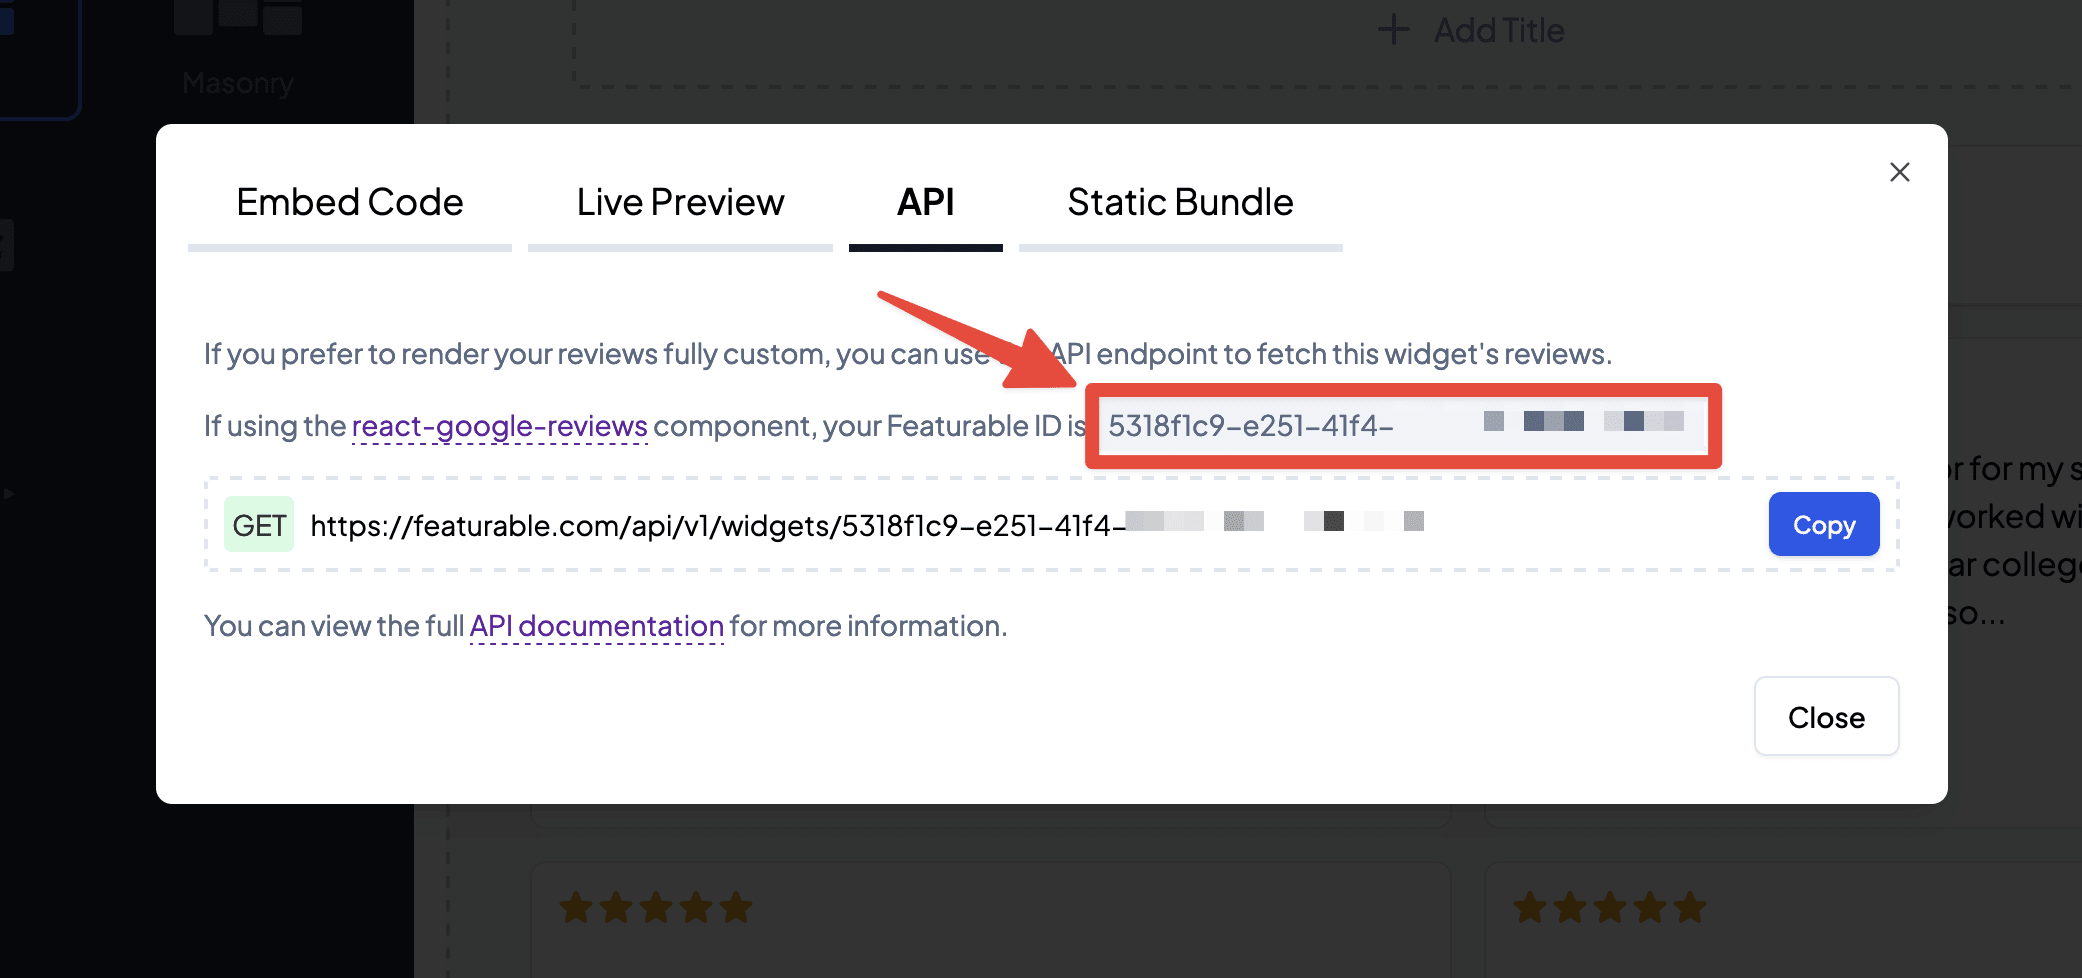Close the dialog using the X icon
The image size is (2082, 978).
(1899, 172)
